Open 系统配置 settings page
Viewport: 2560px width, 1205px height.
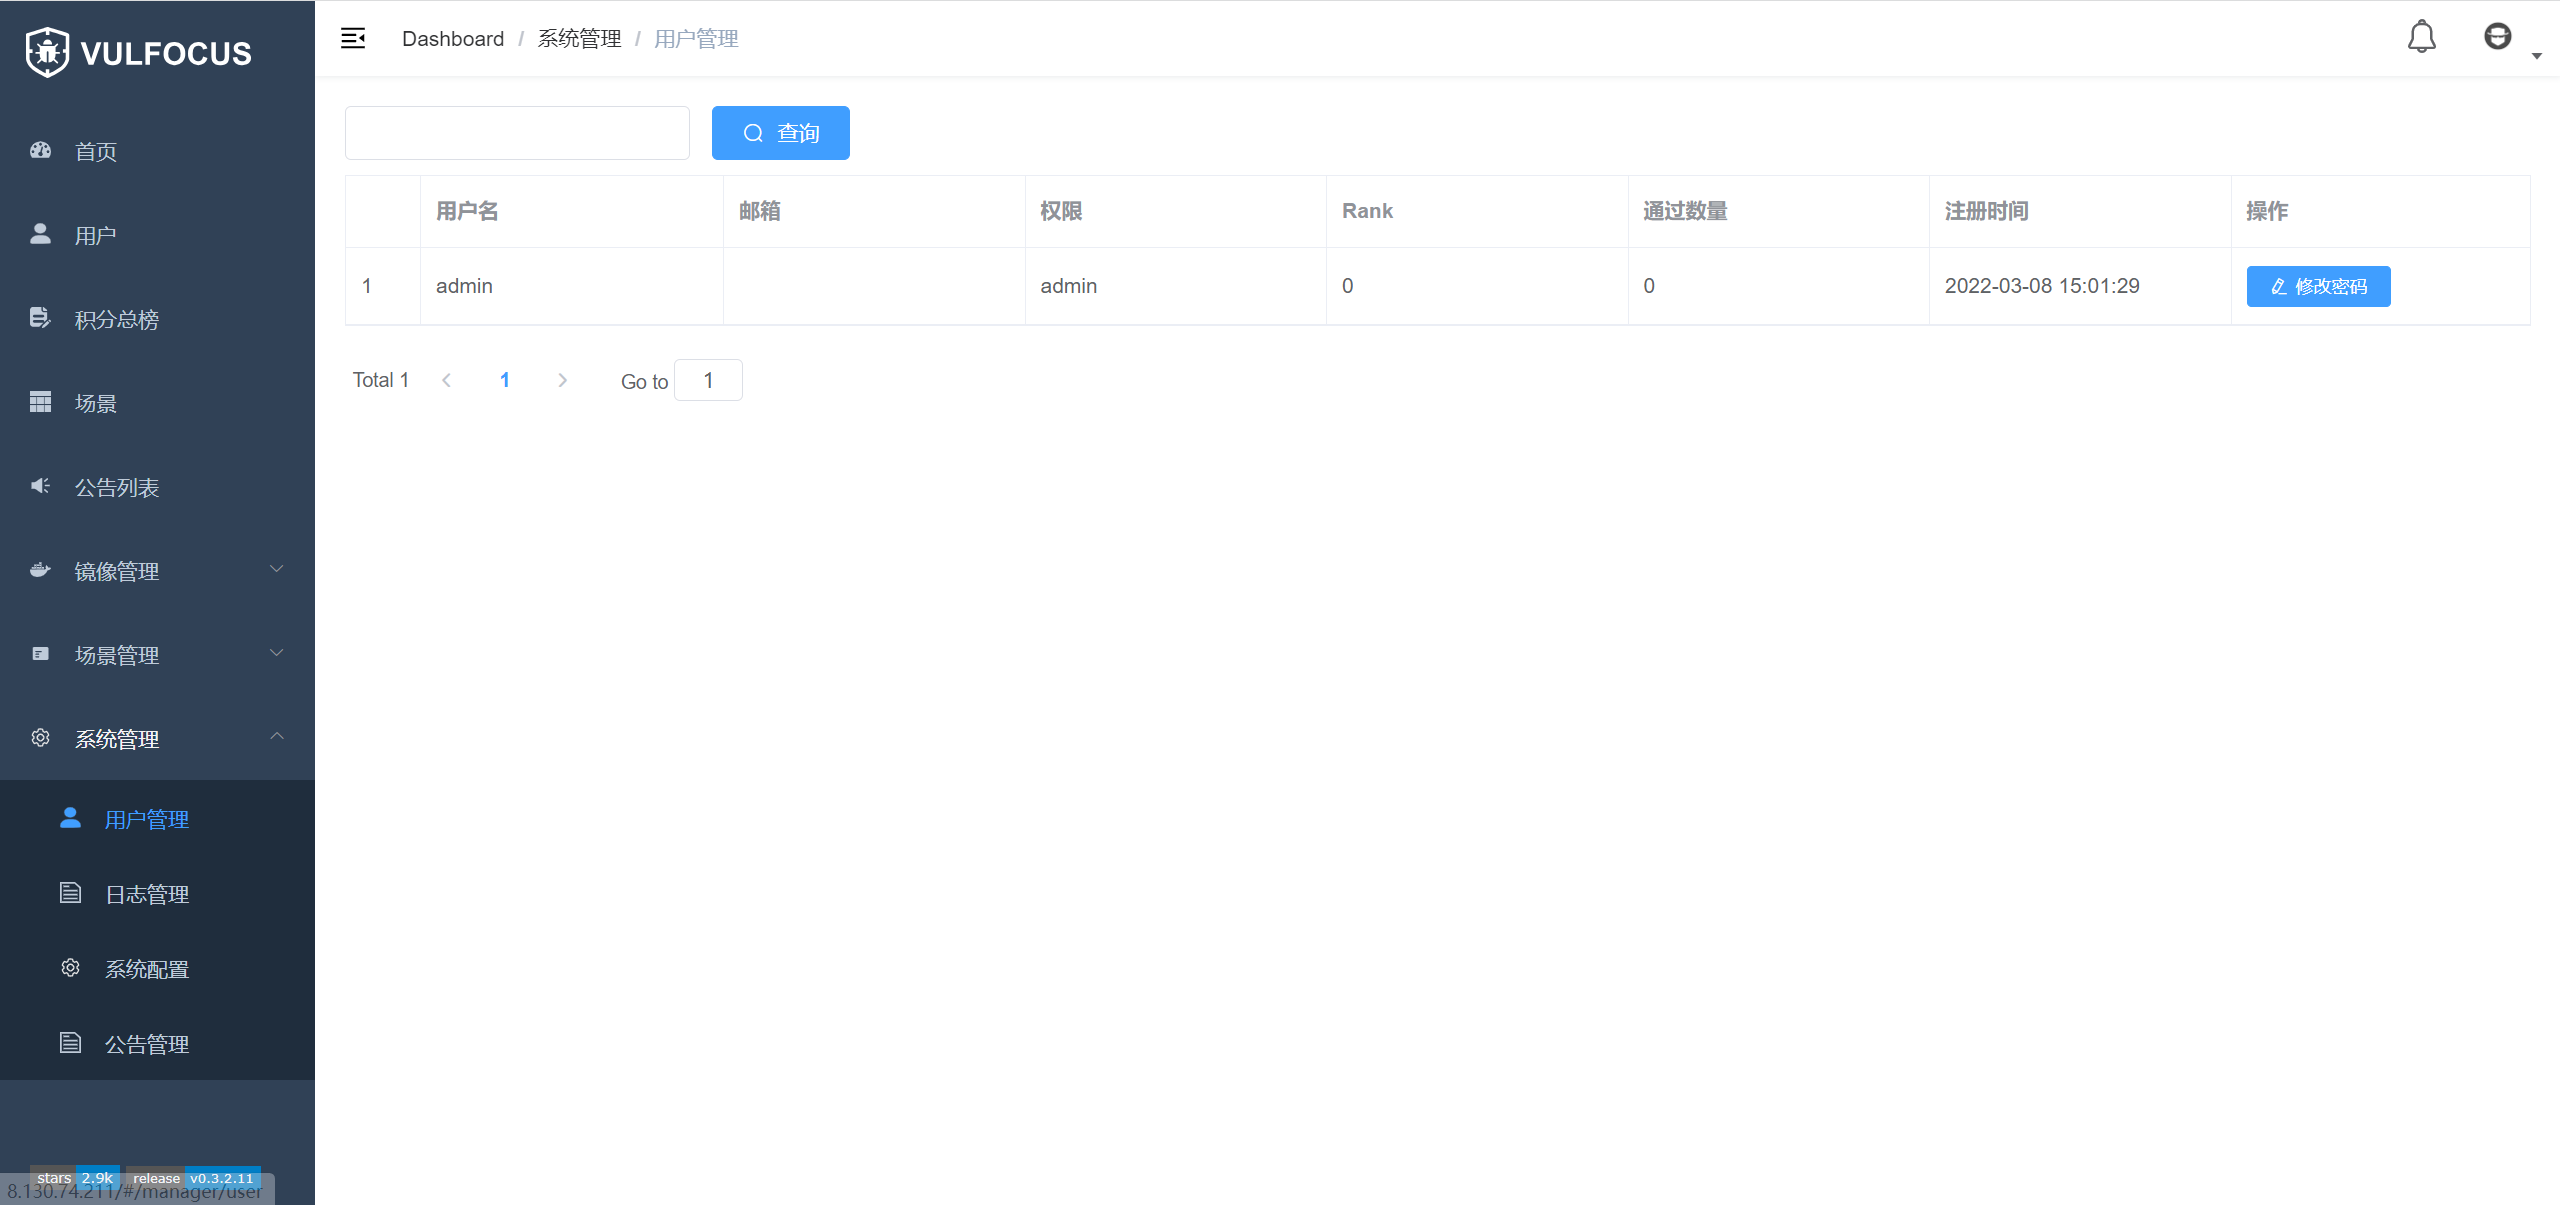147,969
